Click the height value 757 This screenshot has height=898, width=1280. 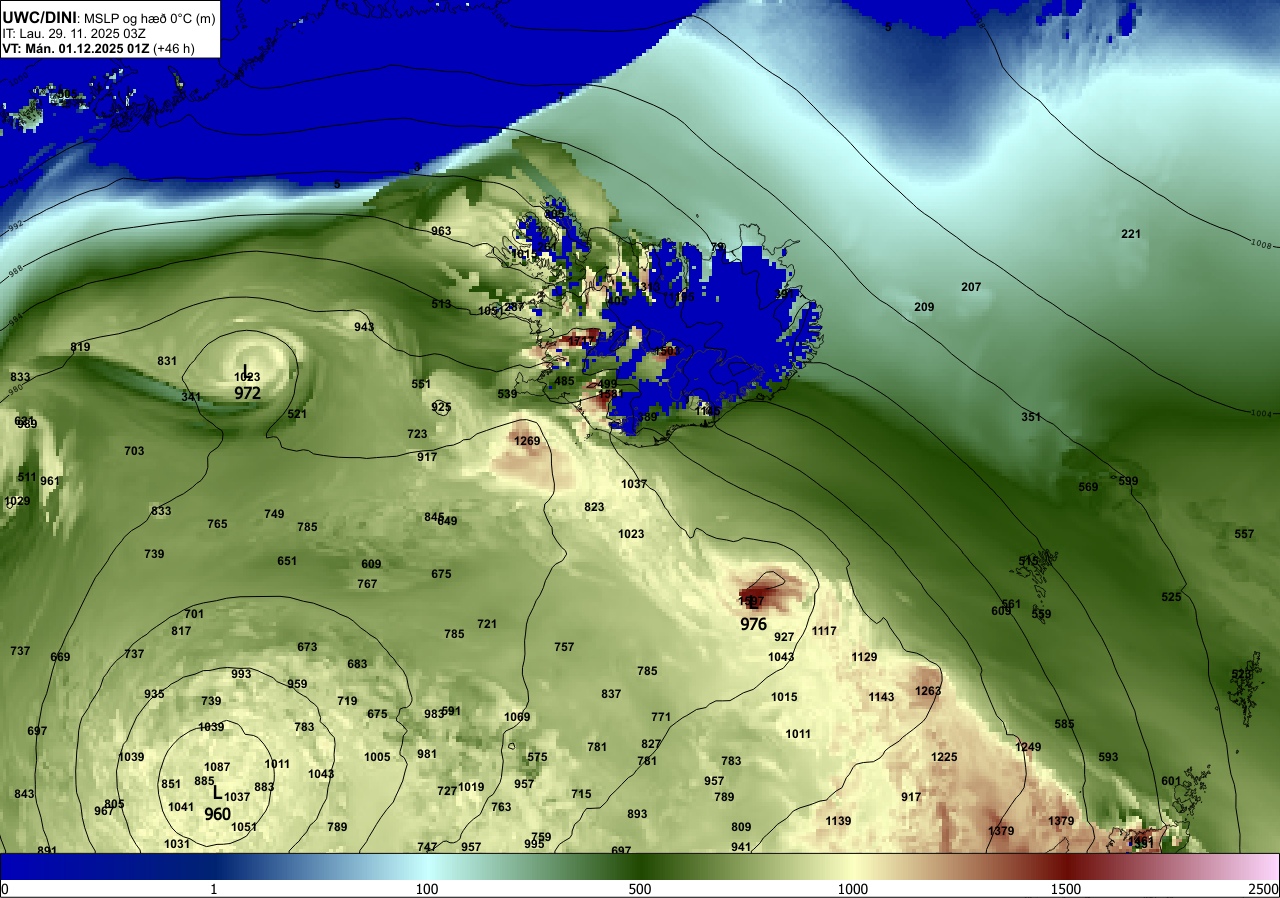pyautogui.click(x=564, y=647)
